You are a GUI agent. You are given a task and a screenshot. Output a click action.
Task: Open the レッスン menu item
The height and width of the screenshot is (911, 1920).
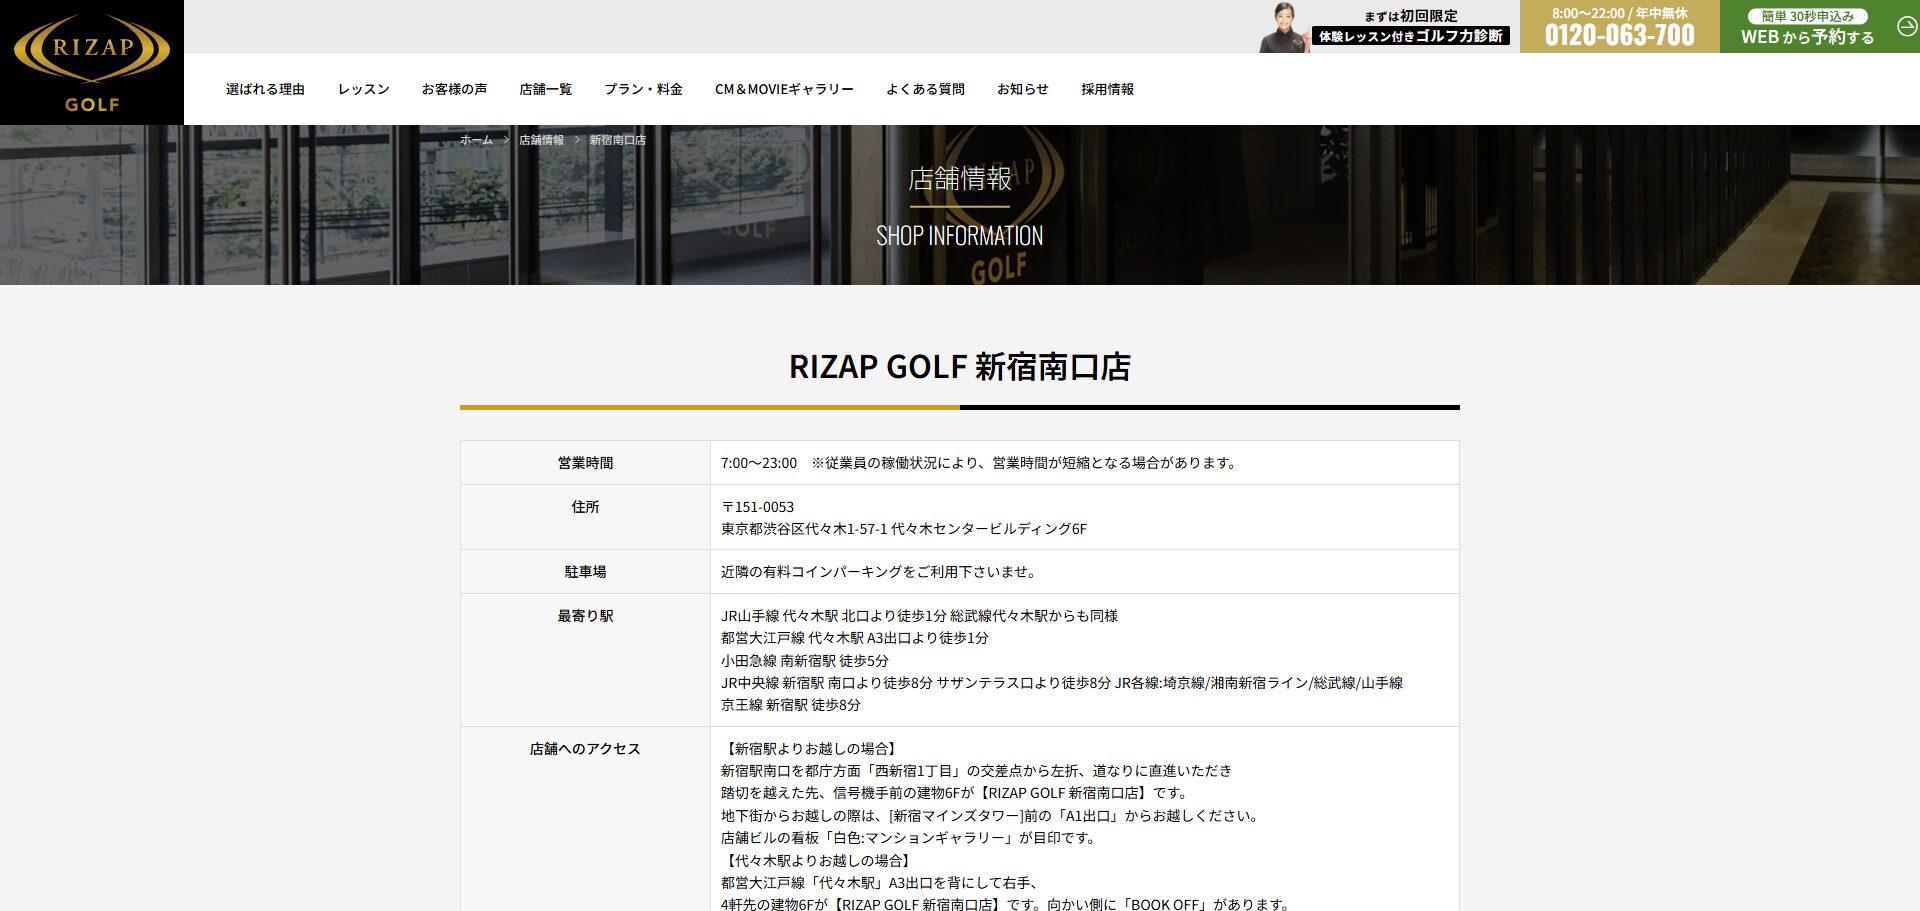(363, 89)
